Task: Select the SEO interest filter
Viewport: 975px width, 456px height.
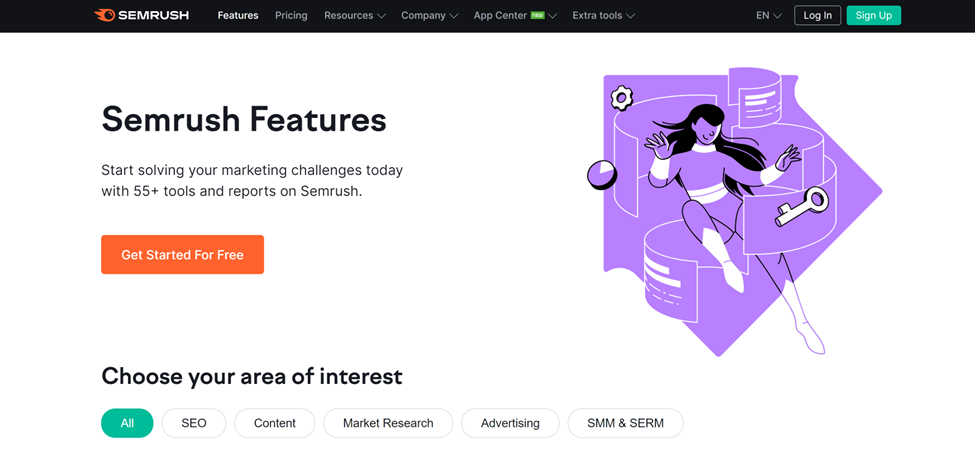Action: click(x=194, y=423)
